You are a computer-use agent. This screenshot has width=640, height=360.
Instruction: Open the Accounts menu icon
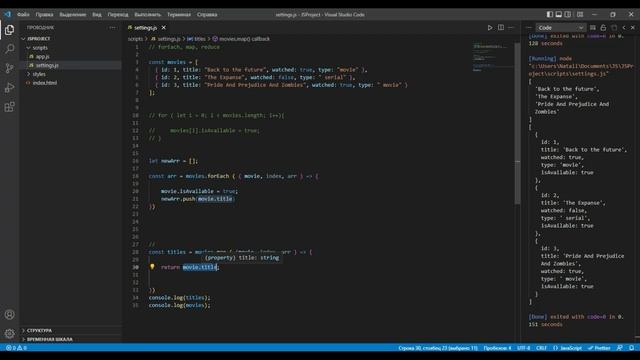[x=9, y=315]
